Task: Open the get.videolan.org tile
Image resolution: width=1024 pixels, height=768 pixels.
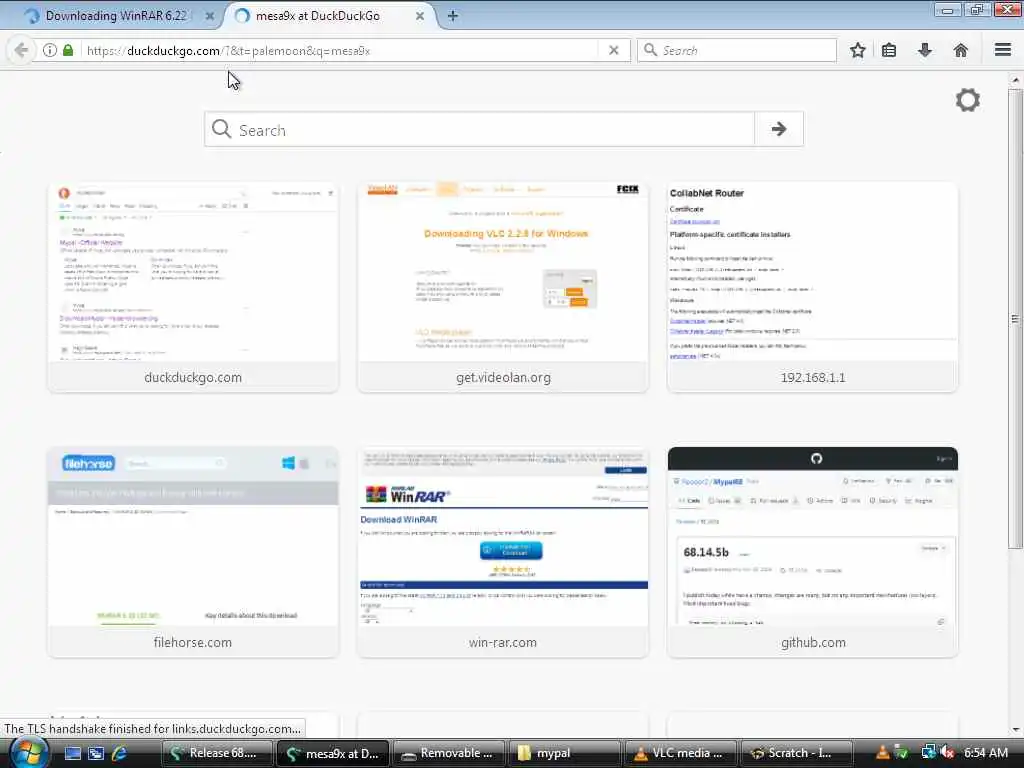Action: pos(503,287)
